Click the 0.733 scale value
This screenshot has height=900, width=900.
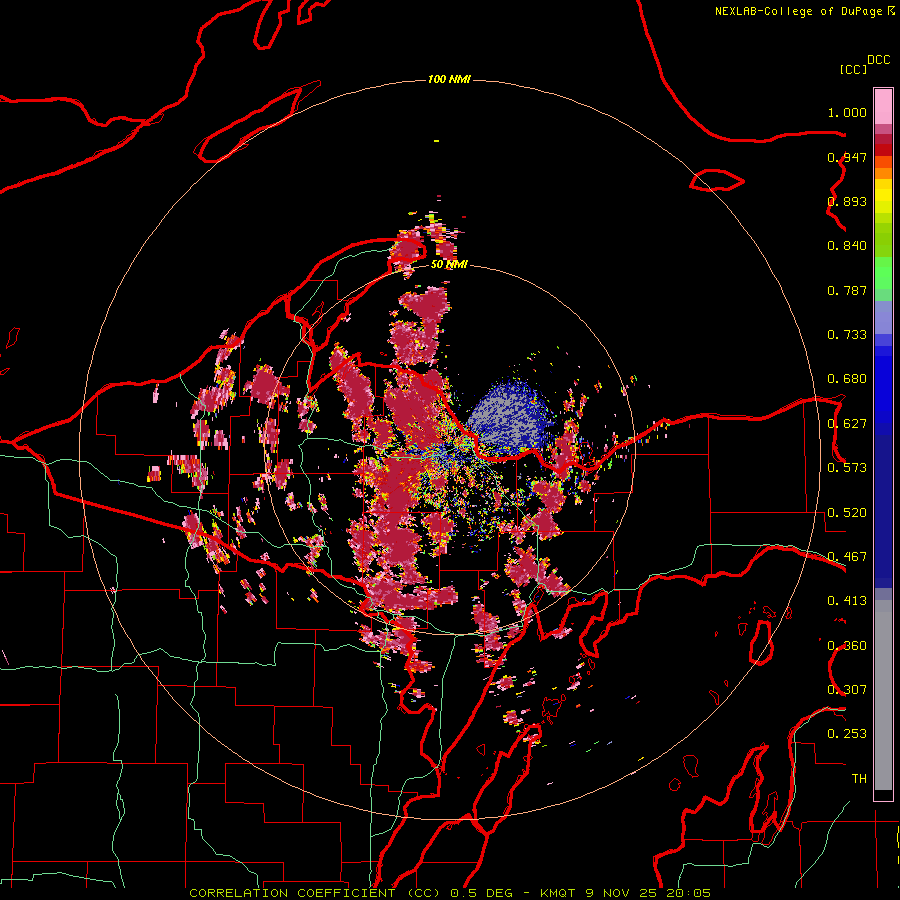point(847,335)
